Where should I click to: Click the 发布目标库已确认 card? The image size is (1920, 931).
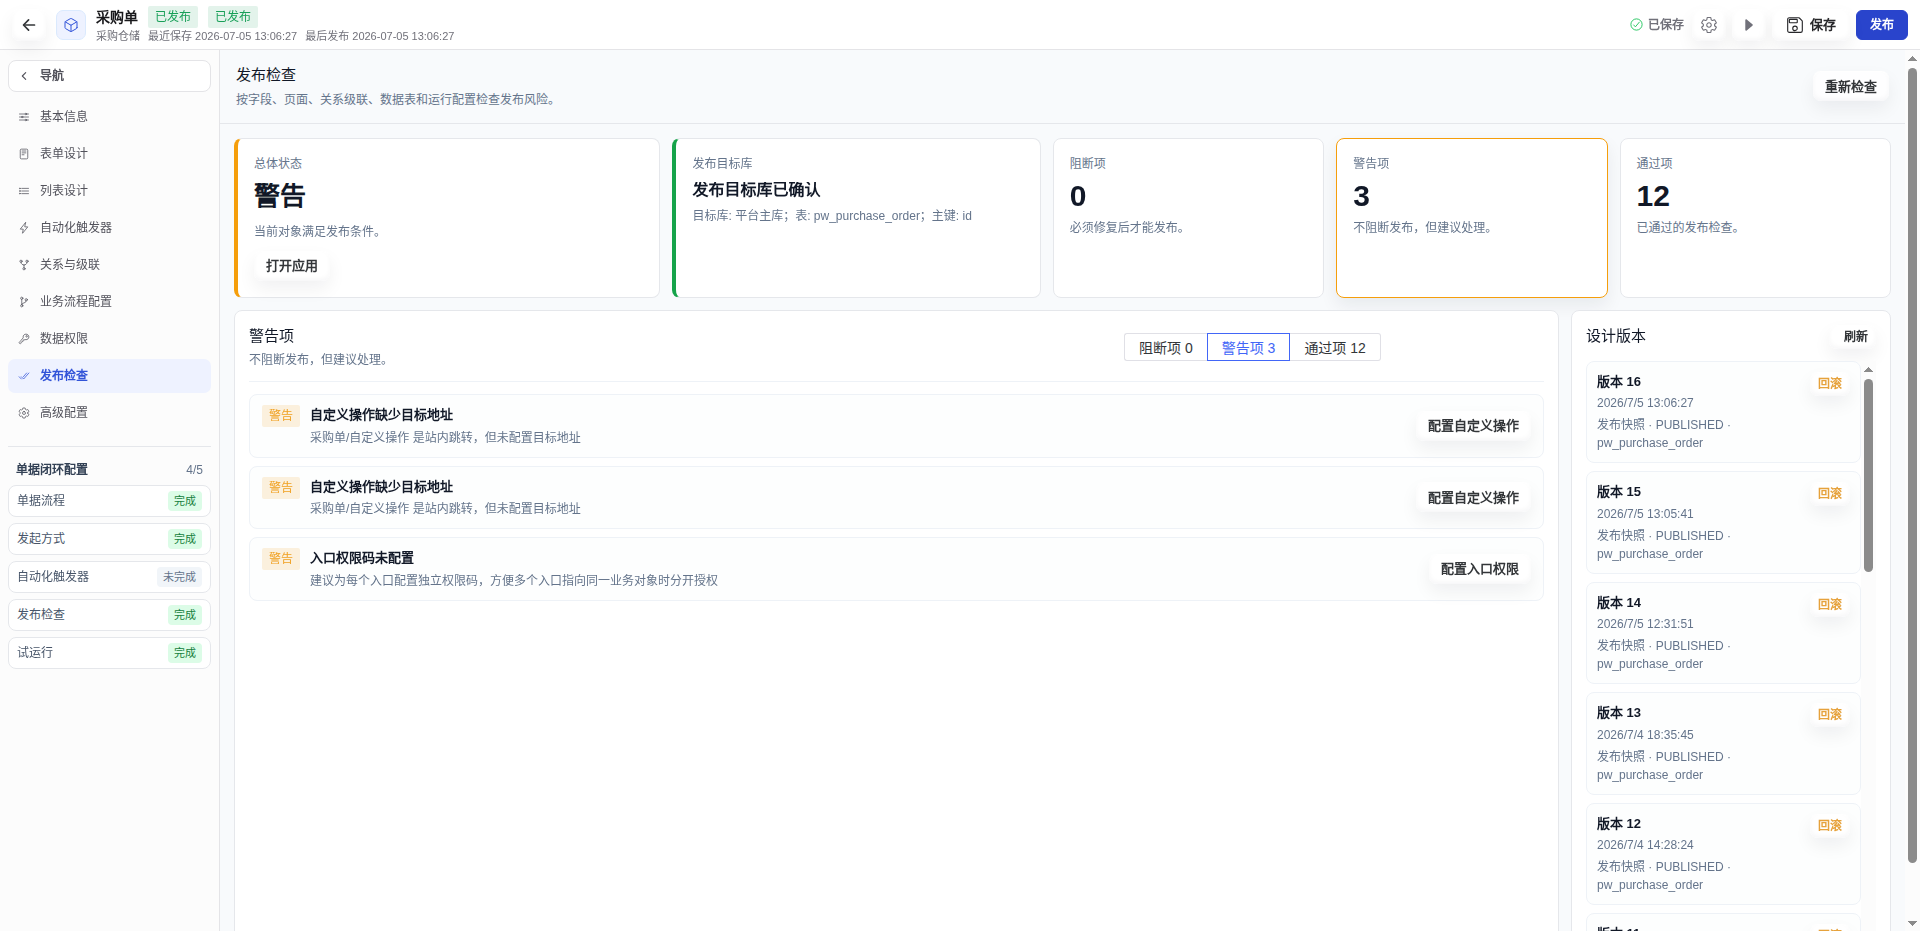pyautogui.click(x=857, y=218)
